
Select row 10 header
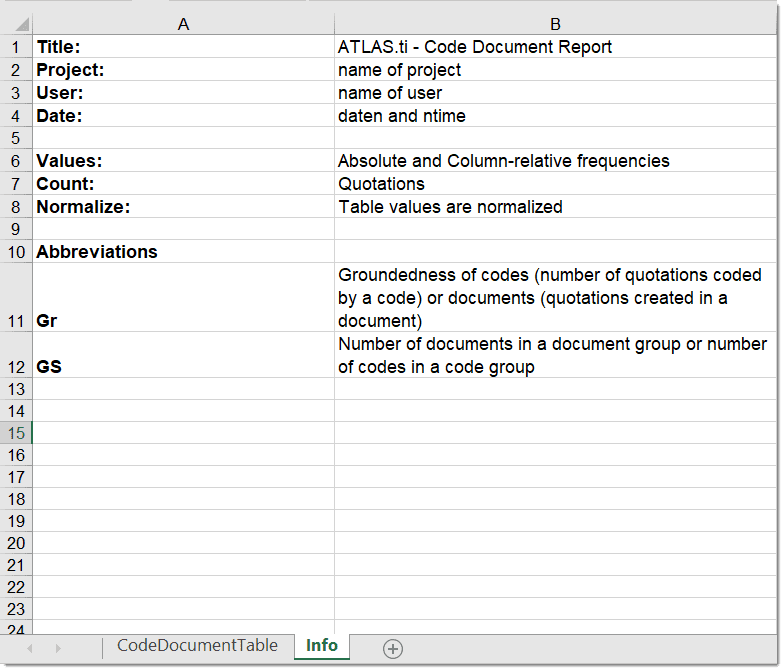tap(16, 252)
